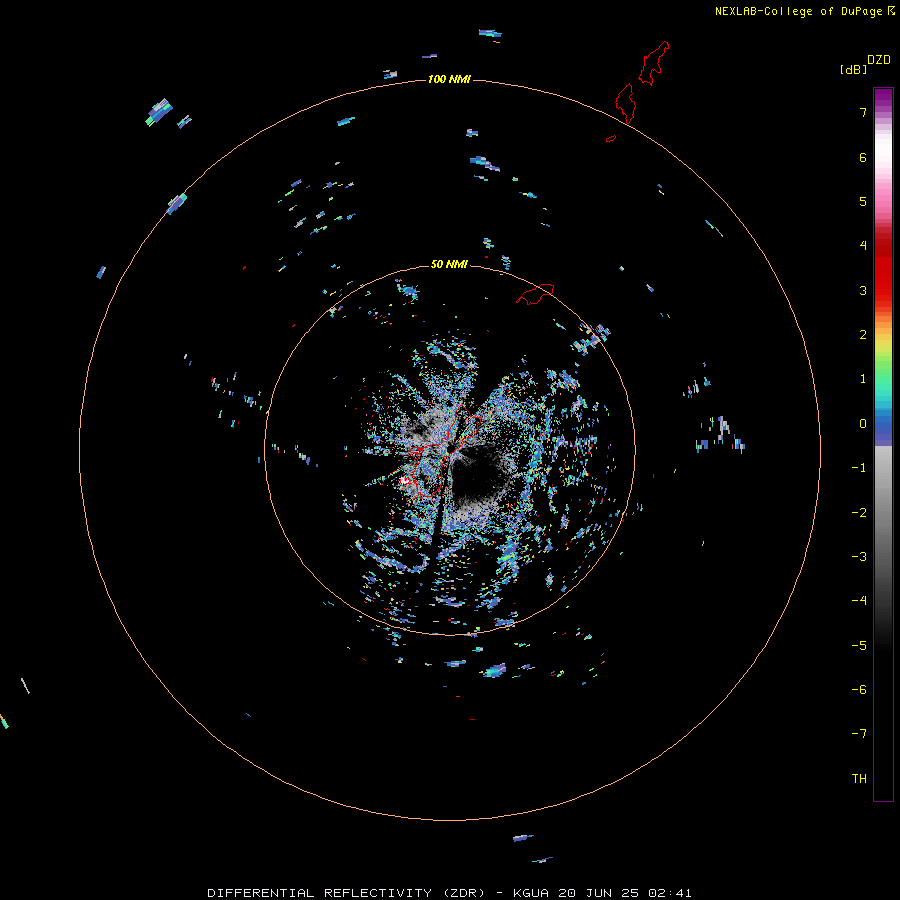Click the 5 value on color scale
Viewport: 900px width, 900px height.
coord(863,201)
